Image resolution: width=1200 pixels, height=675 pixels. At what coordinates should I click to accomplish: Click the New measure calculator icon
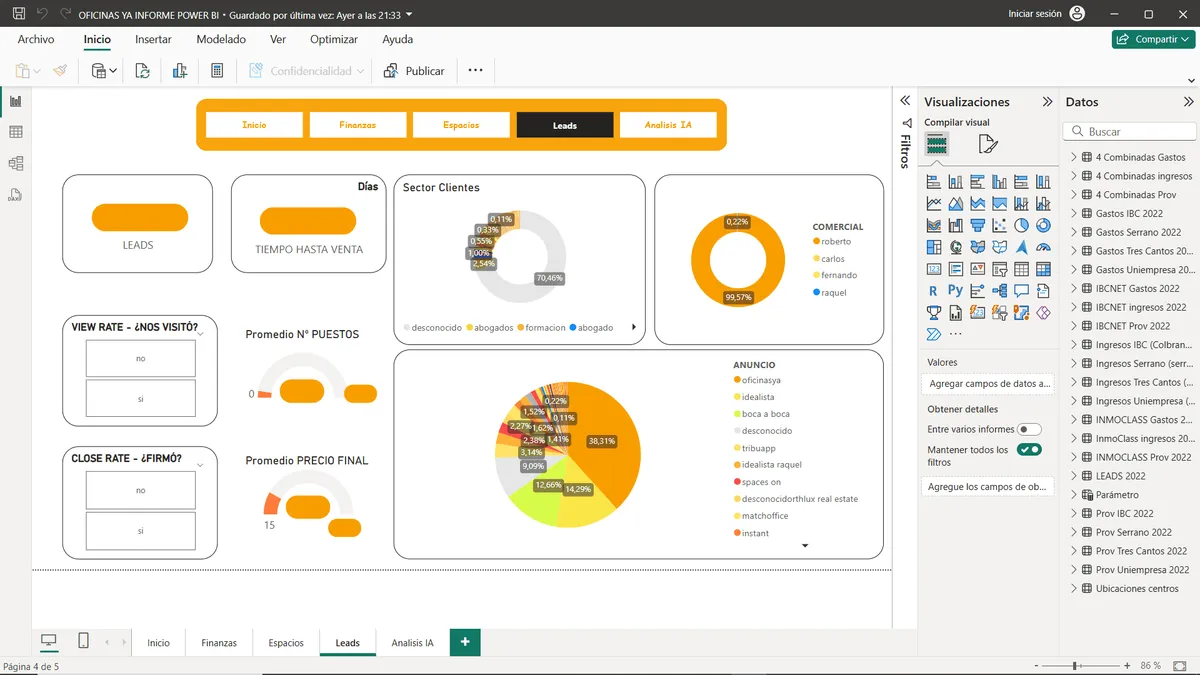coord(217,71)
